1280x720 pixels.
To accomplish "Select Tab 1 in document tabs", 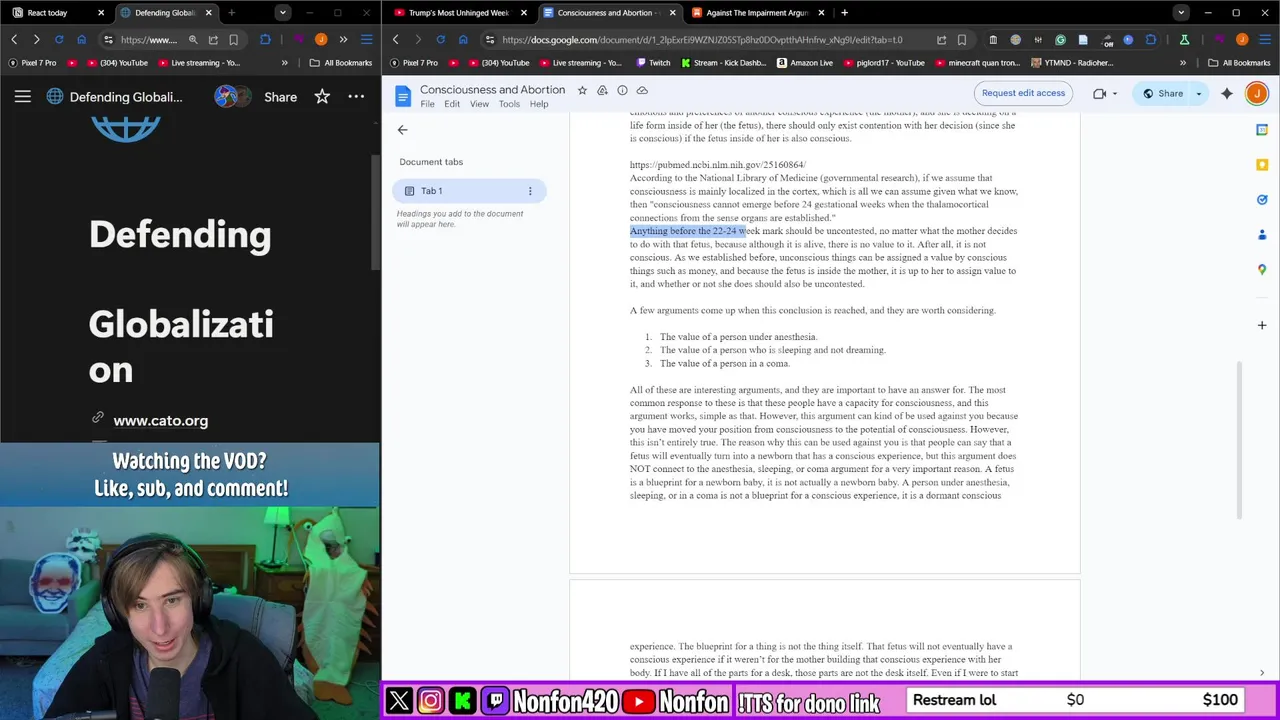I will (470, 191).
